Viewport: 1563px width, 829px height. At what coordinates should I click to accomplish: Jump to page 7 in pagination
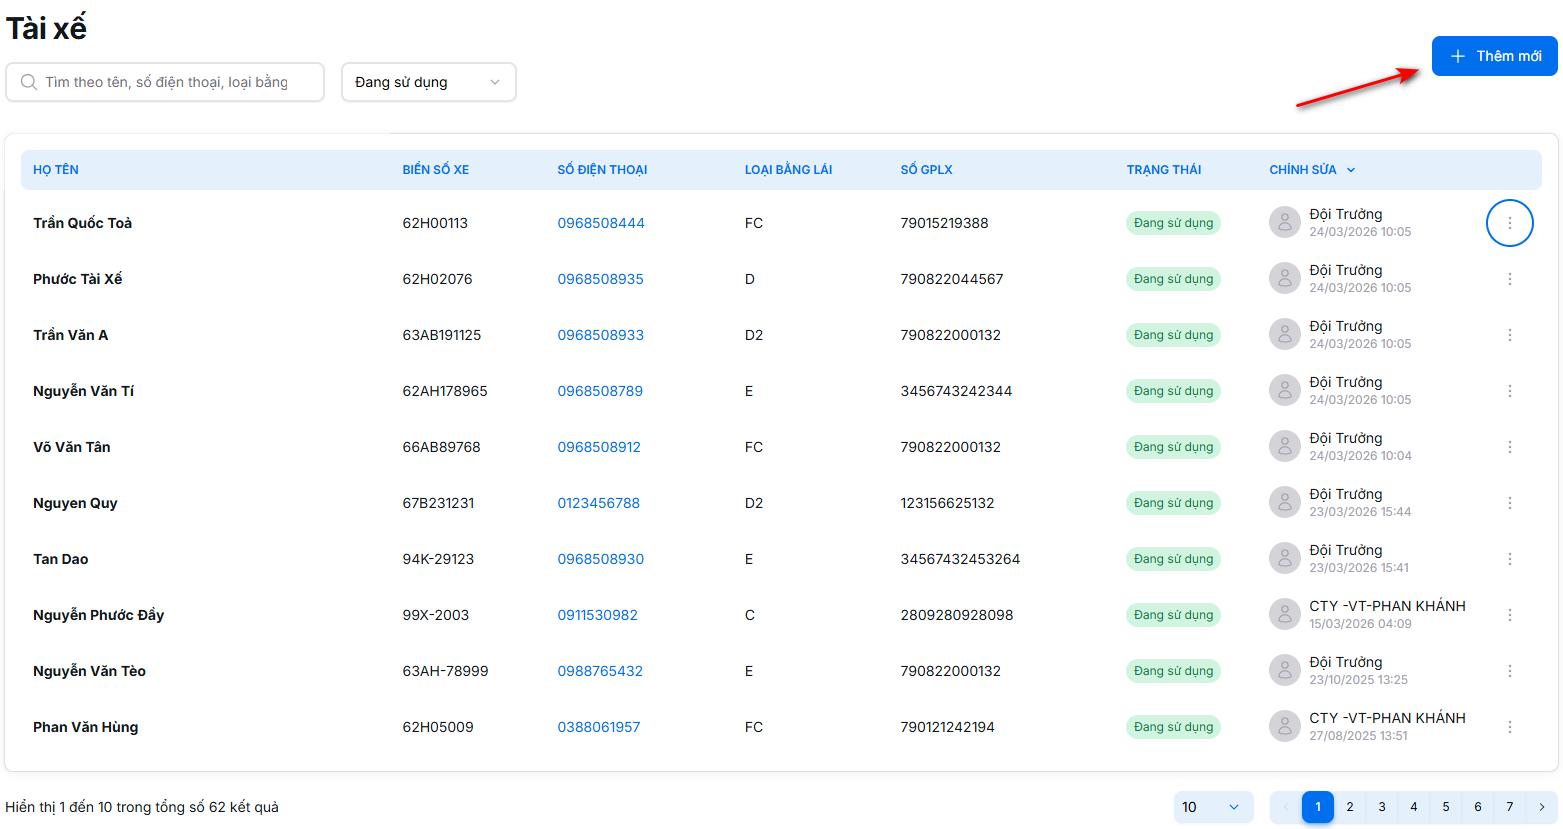pos(1509,807)
